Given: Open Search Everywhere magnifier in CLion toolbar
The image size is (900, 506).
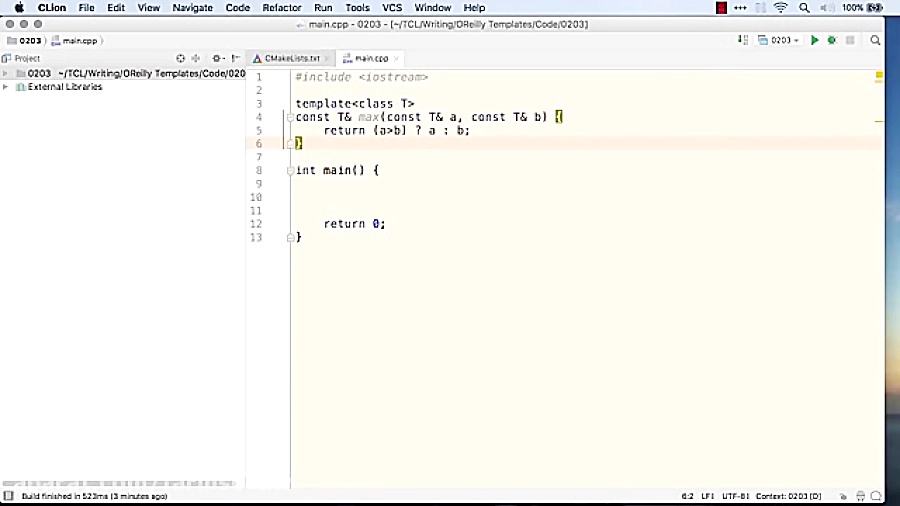Looking at the screenshot, I should pos(875,40).
